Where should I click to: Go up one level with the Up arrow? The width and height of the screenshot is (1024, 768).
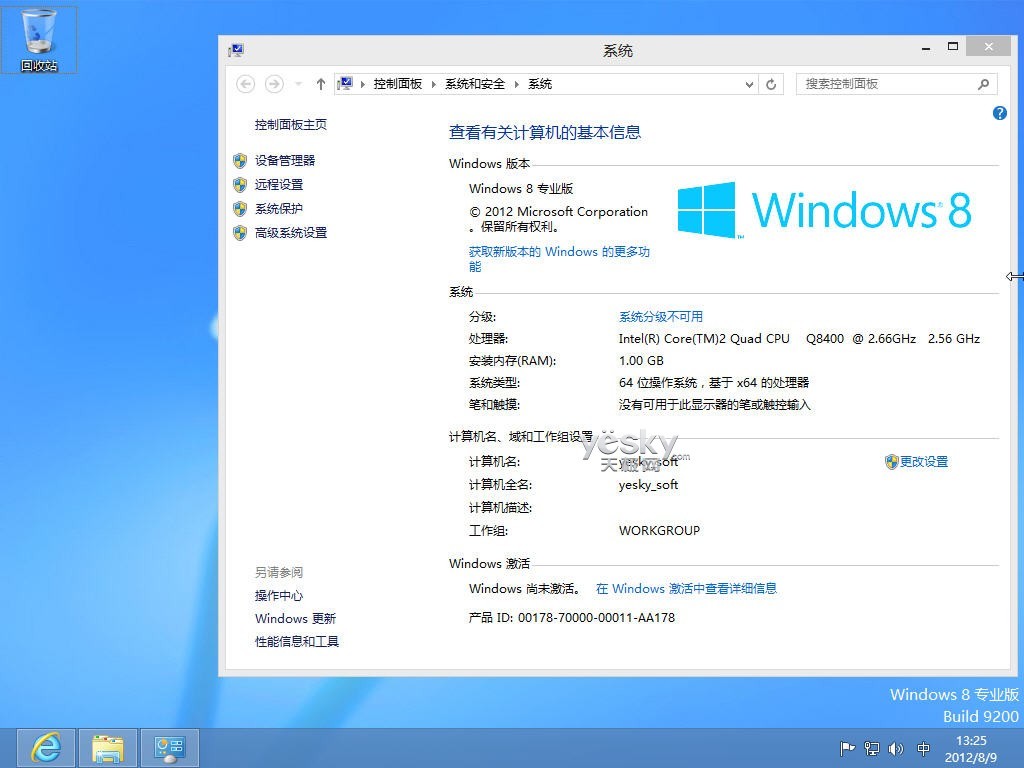coord(321,84)
